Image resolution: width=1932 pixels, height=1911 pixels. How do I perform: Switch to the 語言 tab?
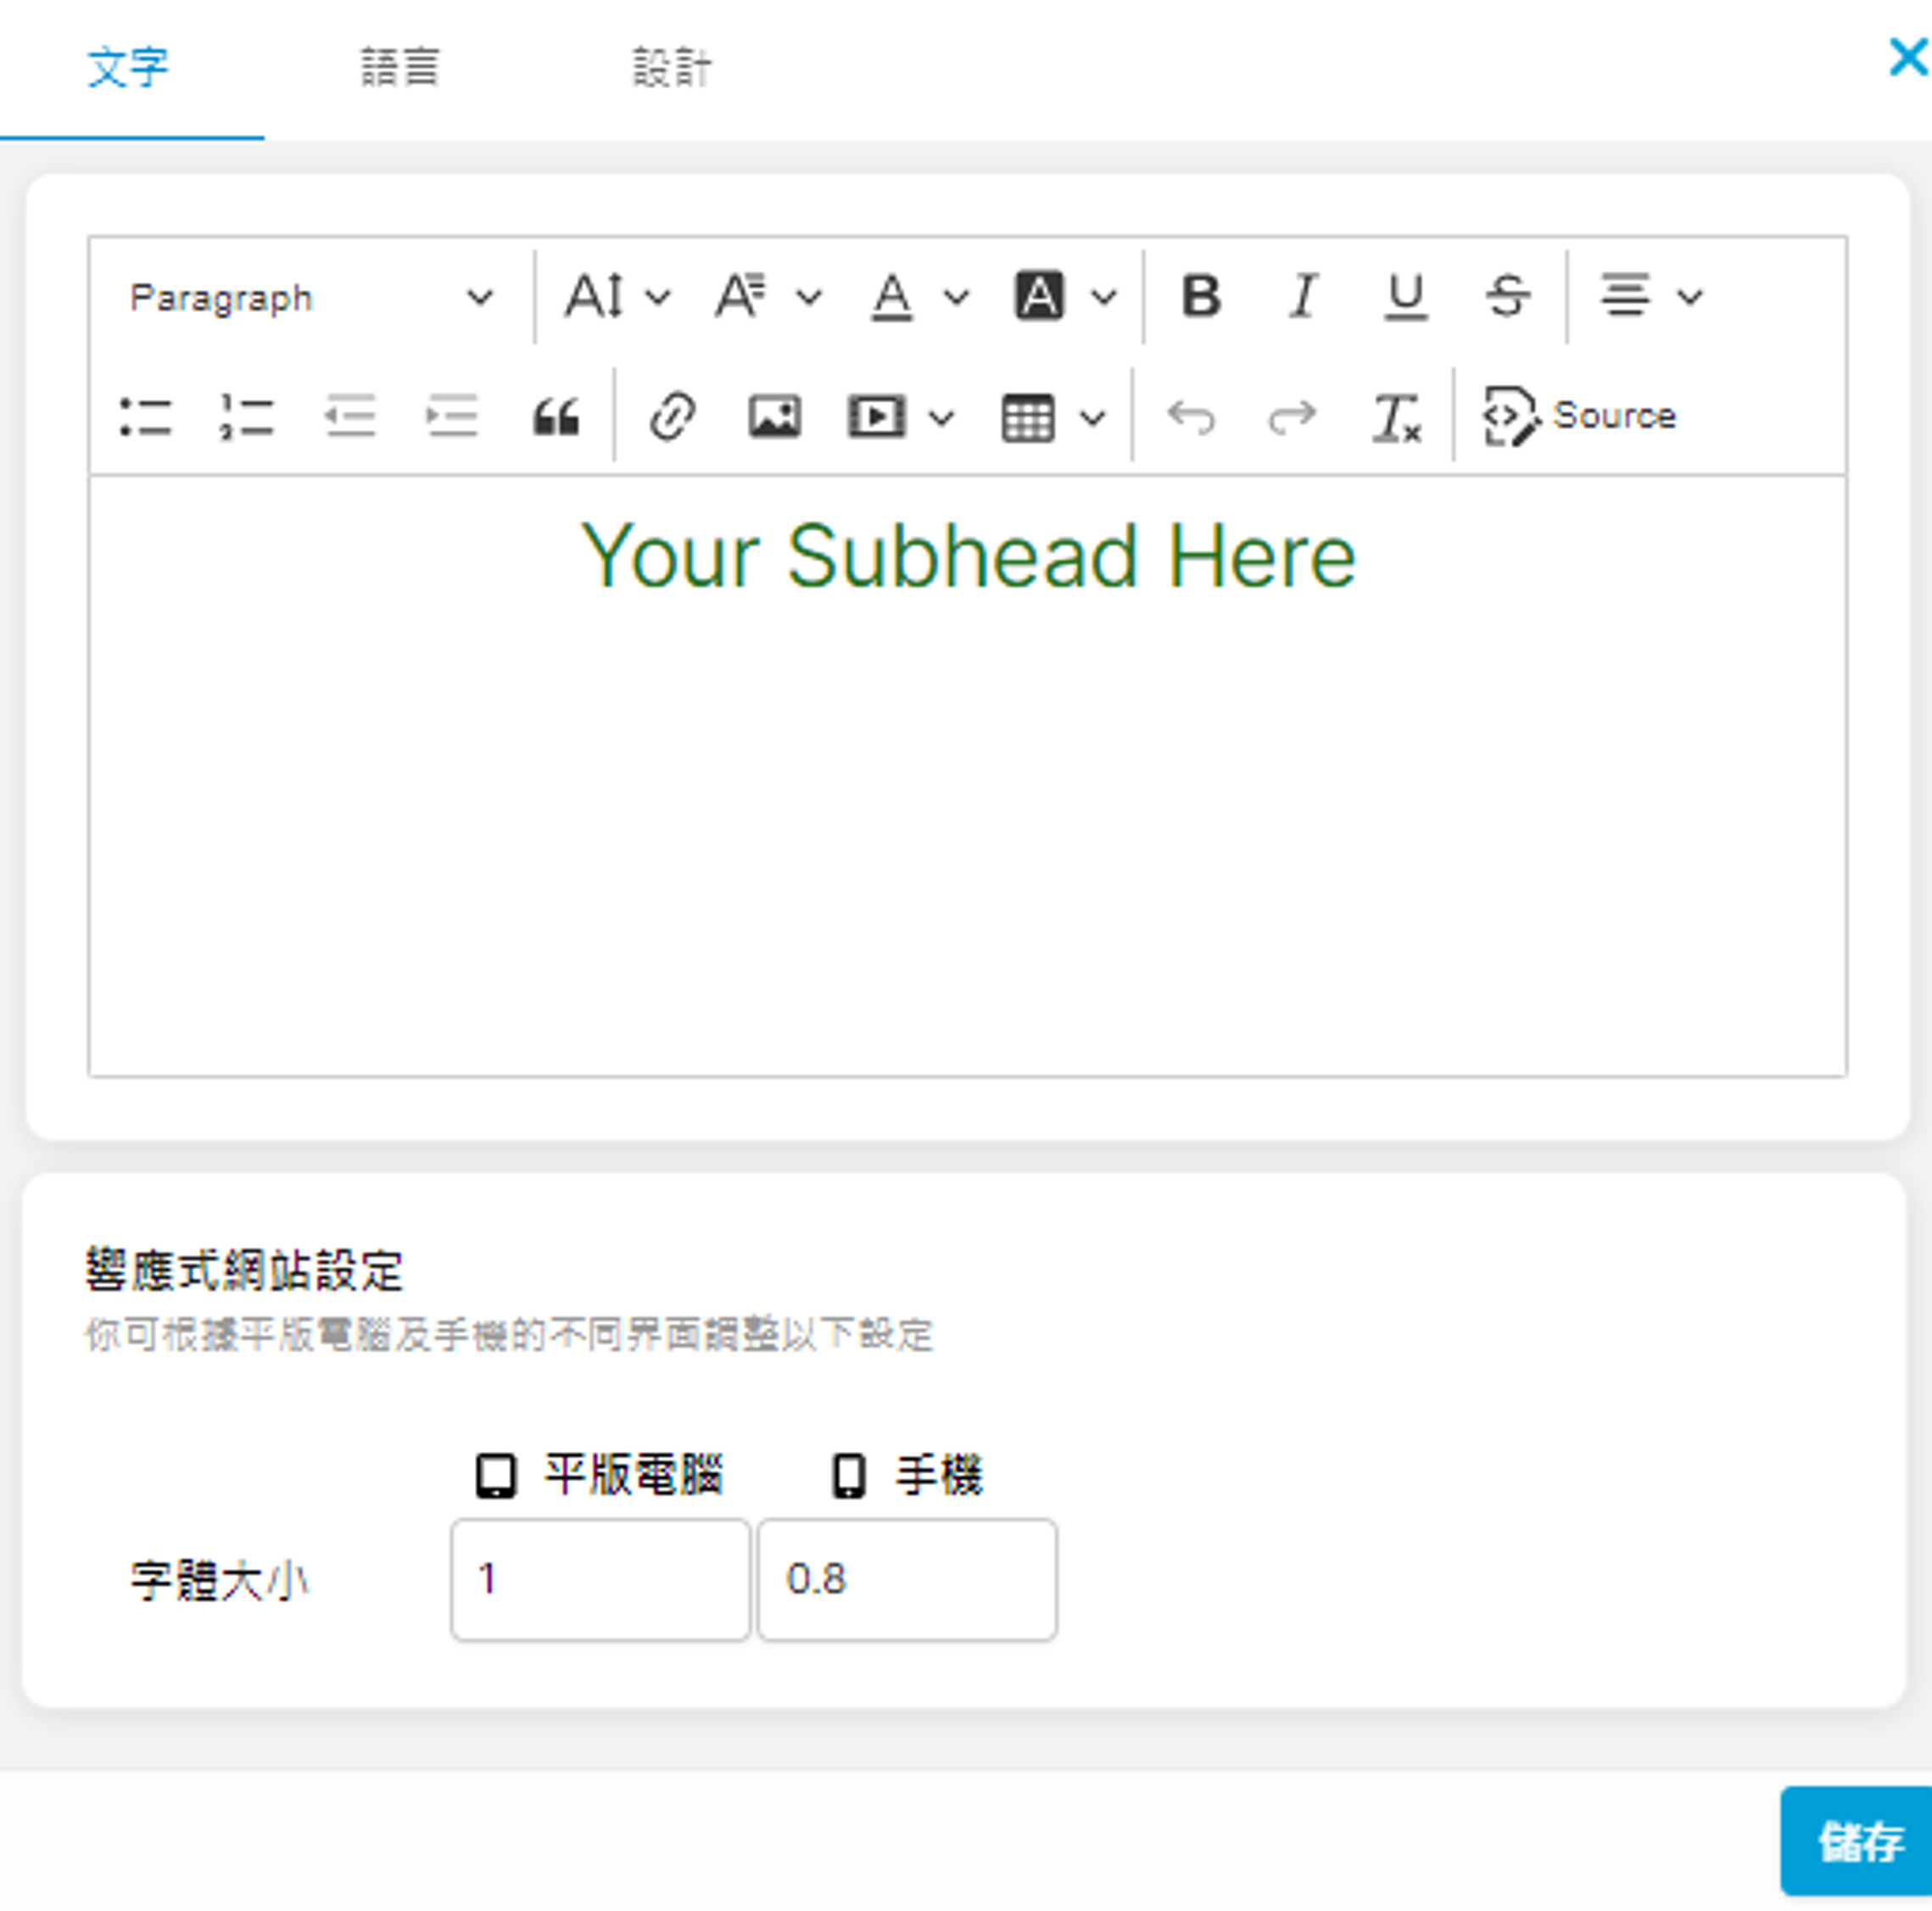click(x=399, y=68)
